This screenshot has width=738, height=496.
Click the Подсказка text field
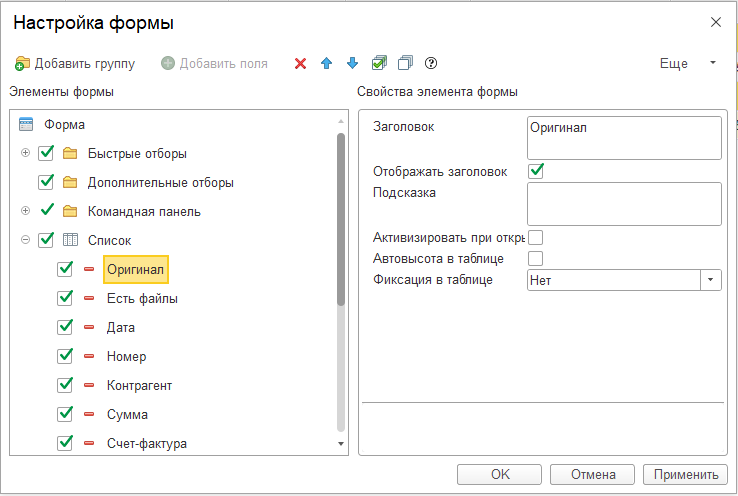tap(624, 204)
